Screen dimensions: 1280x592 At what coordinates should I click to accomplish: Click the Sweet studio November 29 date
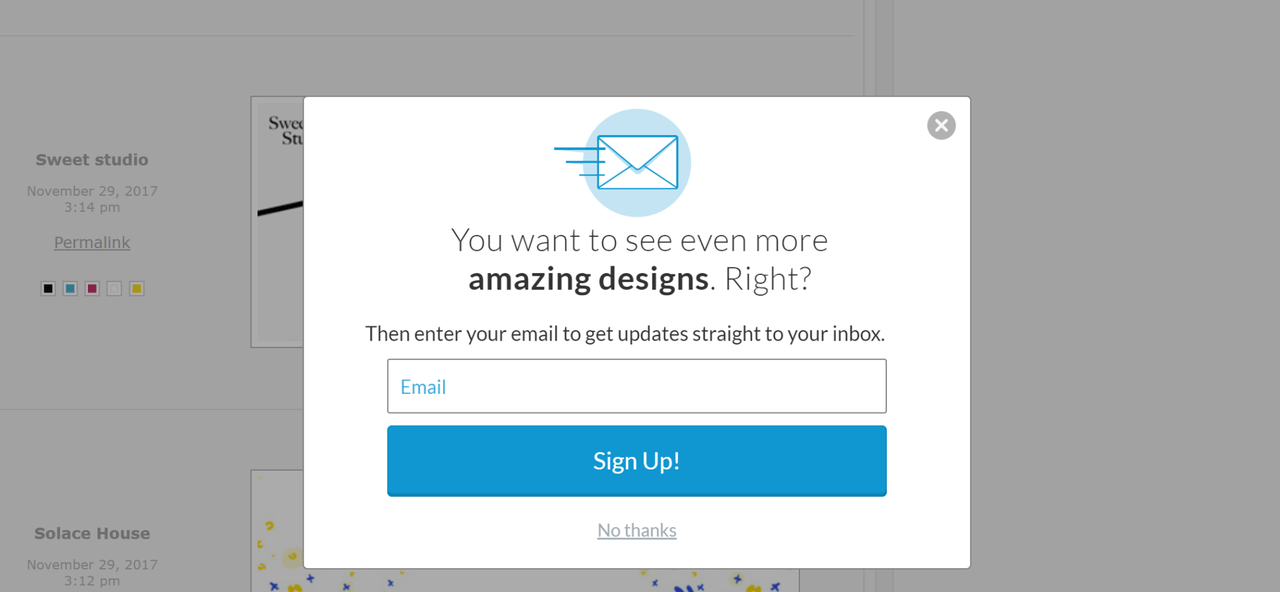coord(92,199)
